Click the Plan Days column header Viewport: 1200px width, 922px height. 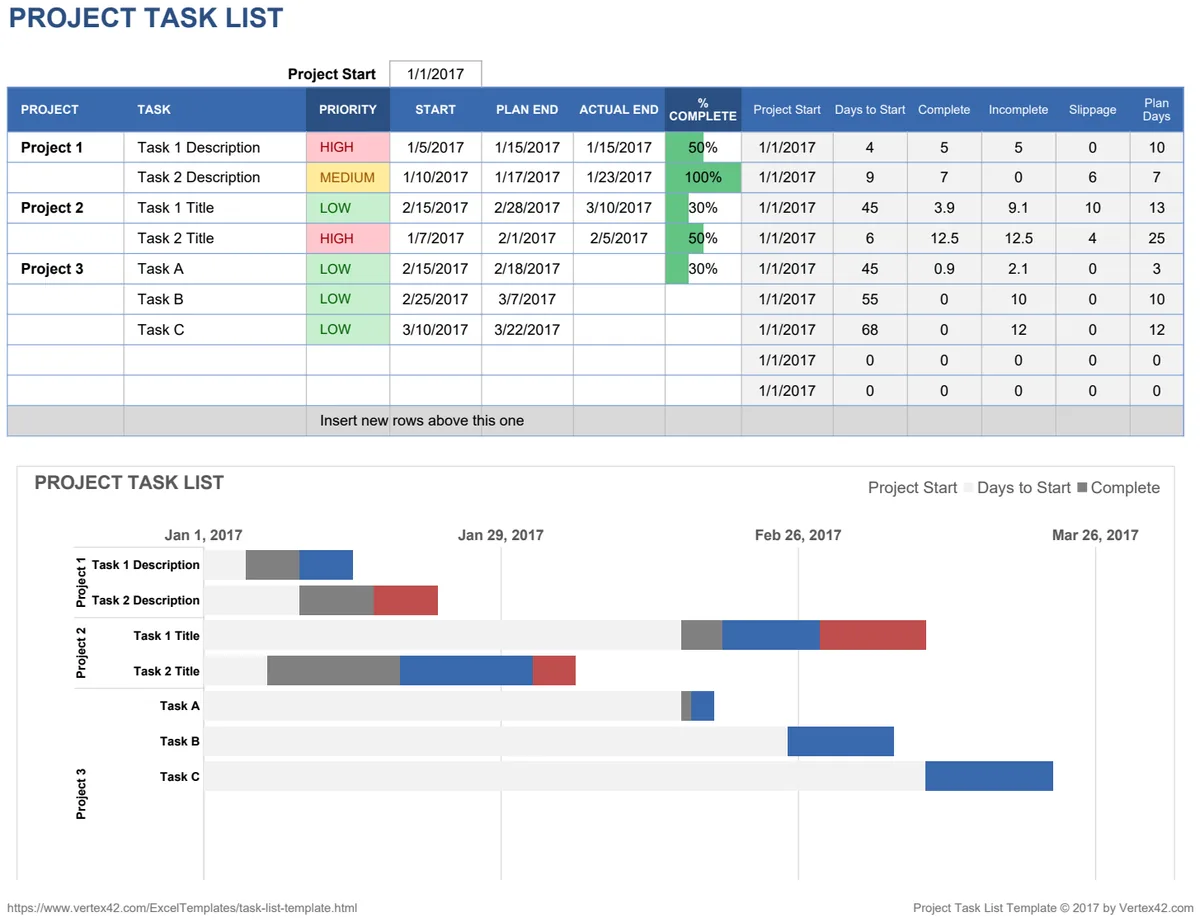[1157, 110]
